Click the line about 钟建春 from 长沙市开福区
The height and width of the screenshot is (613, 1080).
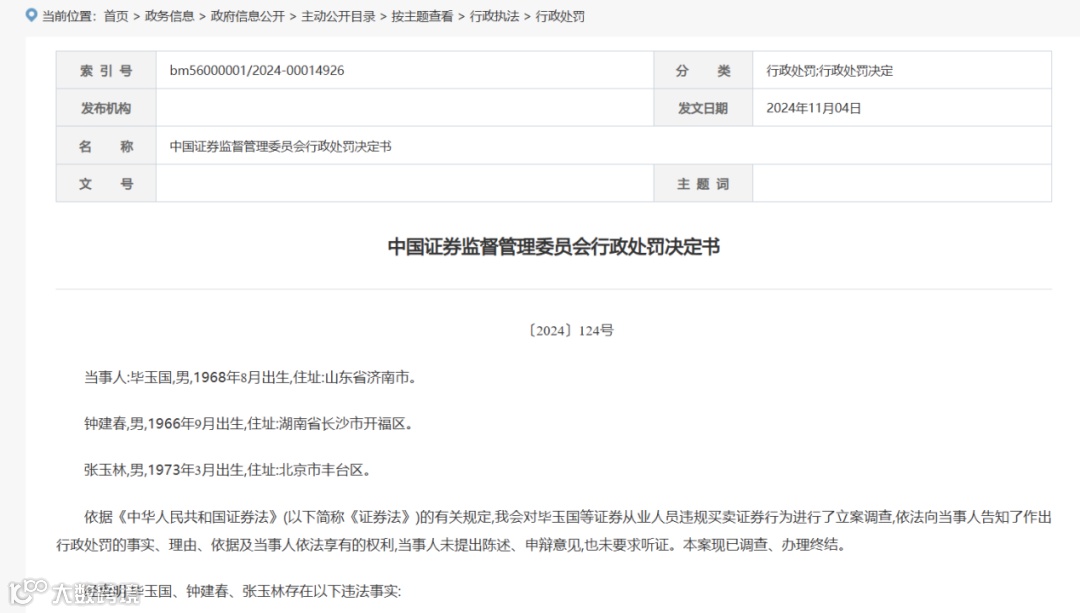pos(248,424)
